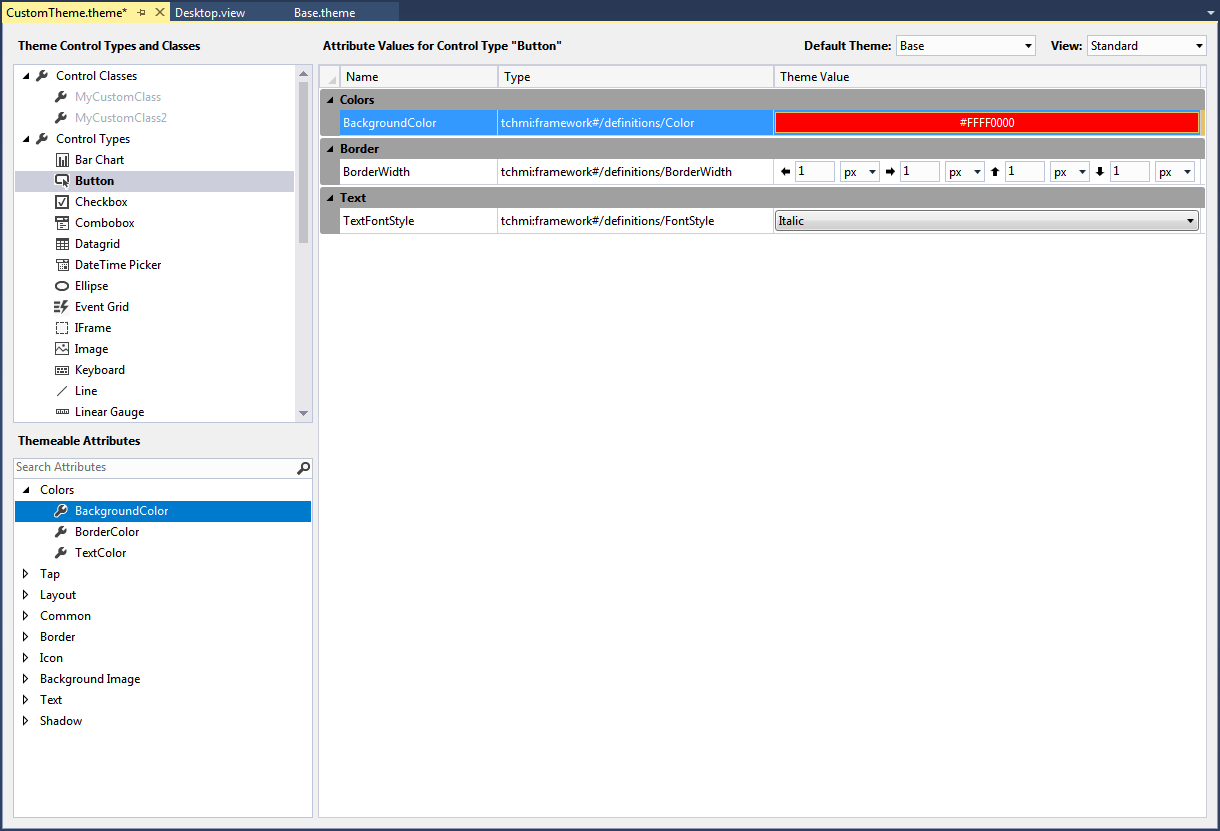
Task: Click the wrench icon beside BorderColor
Action: pyautogui.click(x=61, y=532)
